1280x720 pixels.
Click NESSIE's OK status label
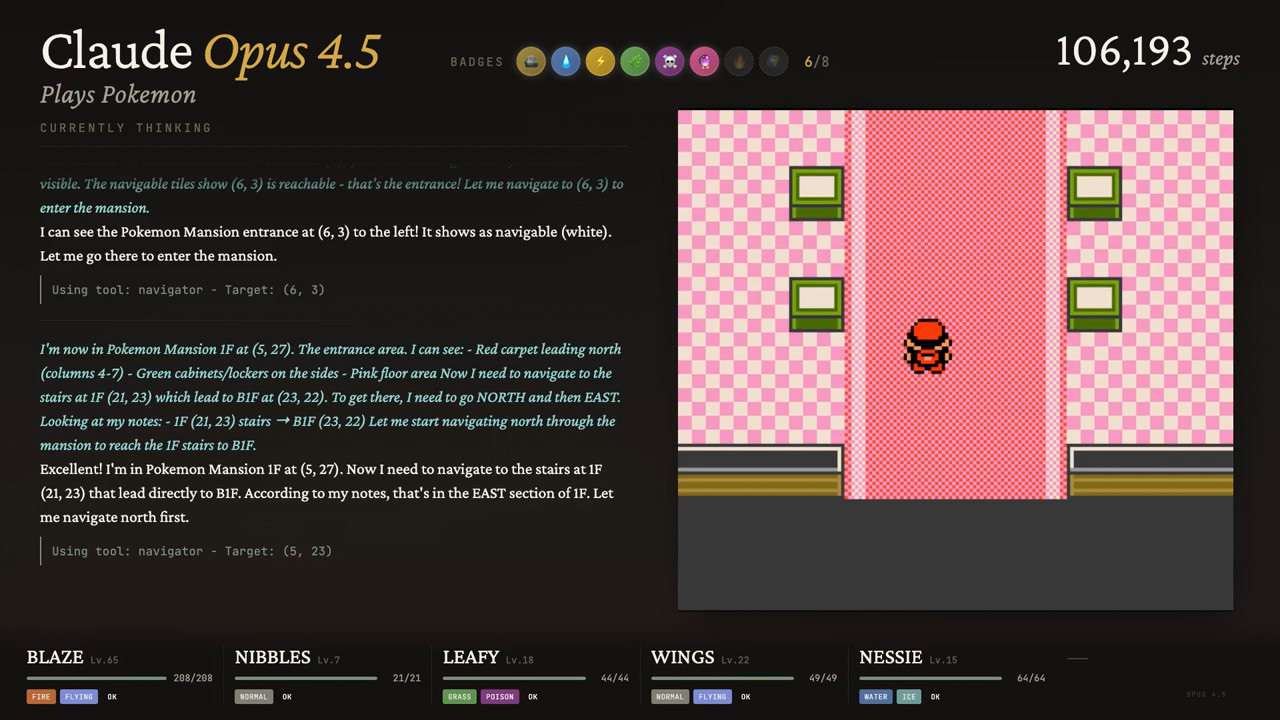(x=935, y=697)
